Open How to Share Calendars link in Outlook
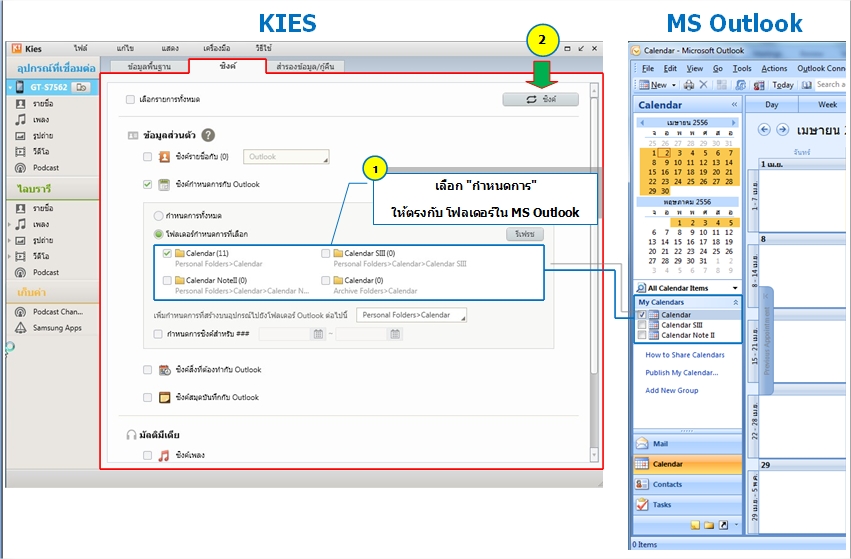 pos(685,355)
